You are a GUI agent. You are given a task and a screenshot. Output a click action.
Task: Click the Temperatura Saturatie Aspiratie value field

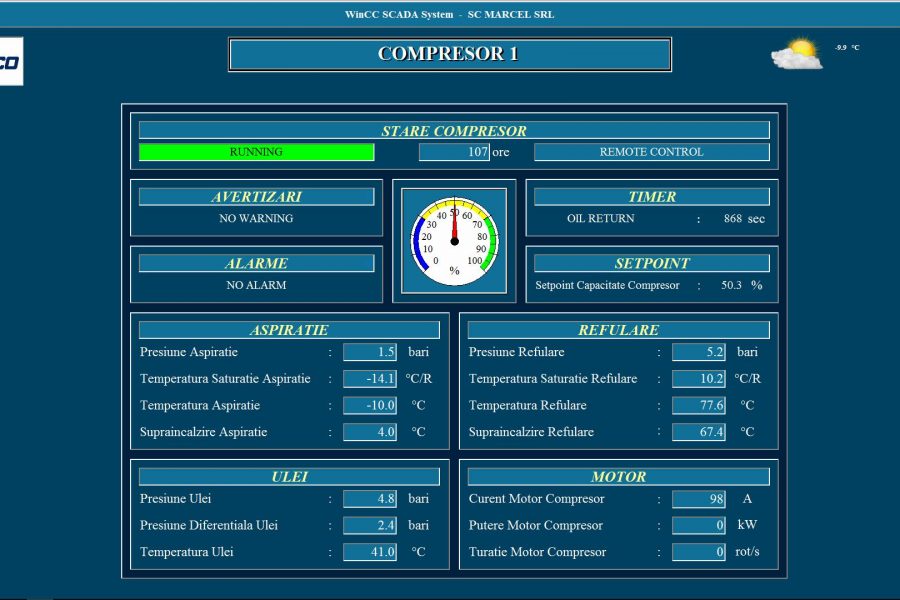click(370, 379)
